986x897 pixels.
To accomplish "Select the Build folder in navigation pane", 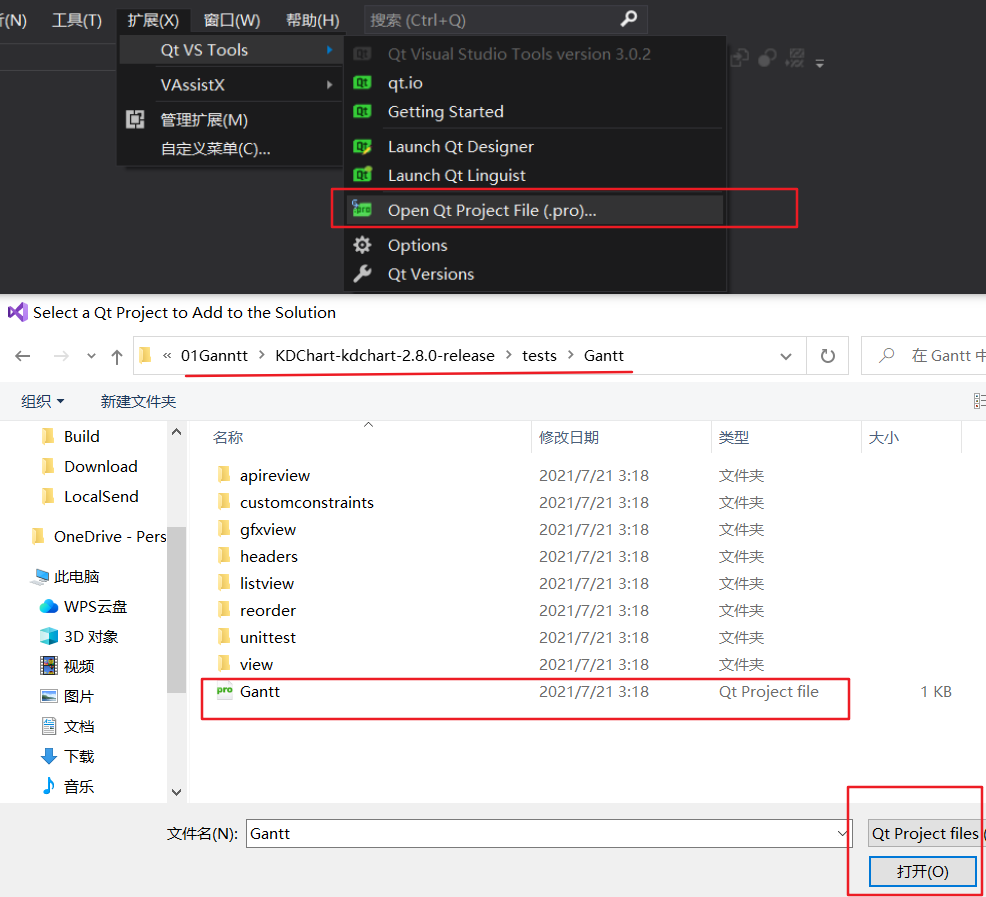I will click(x=82, y=437).
